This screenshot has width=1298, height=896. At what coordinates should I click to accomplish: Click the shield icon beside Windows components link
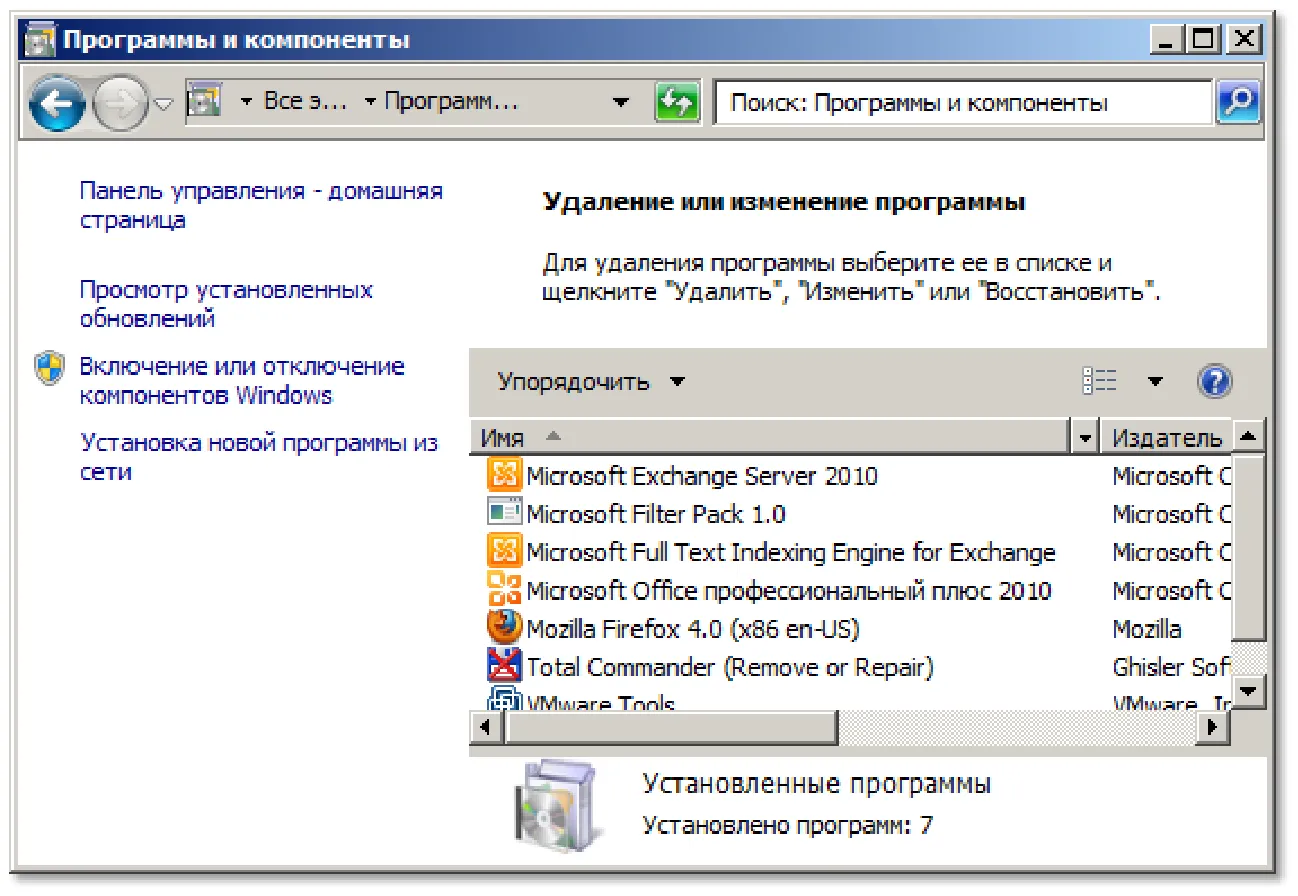pyautogui.click(x=49, y=368)
